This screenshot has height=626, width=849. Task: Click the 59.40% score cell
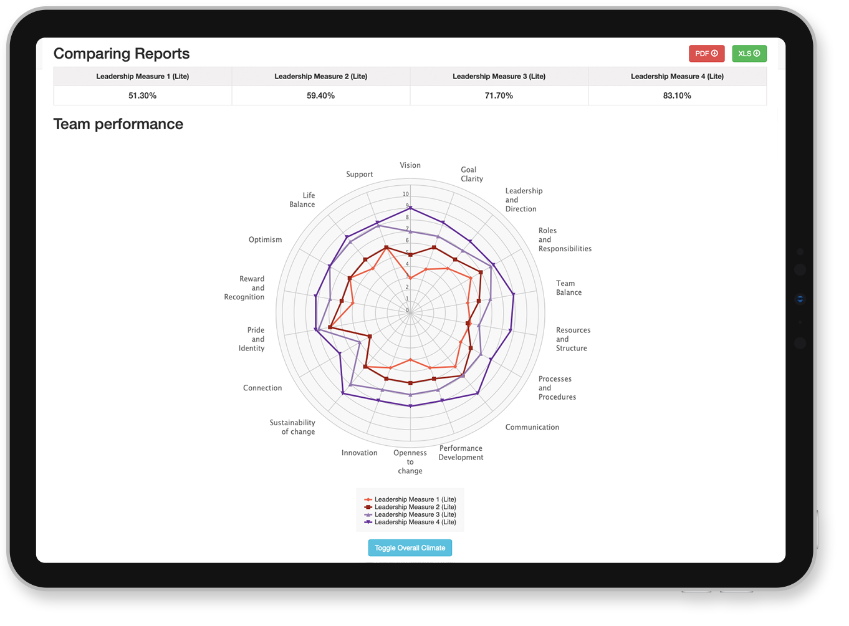321,95
